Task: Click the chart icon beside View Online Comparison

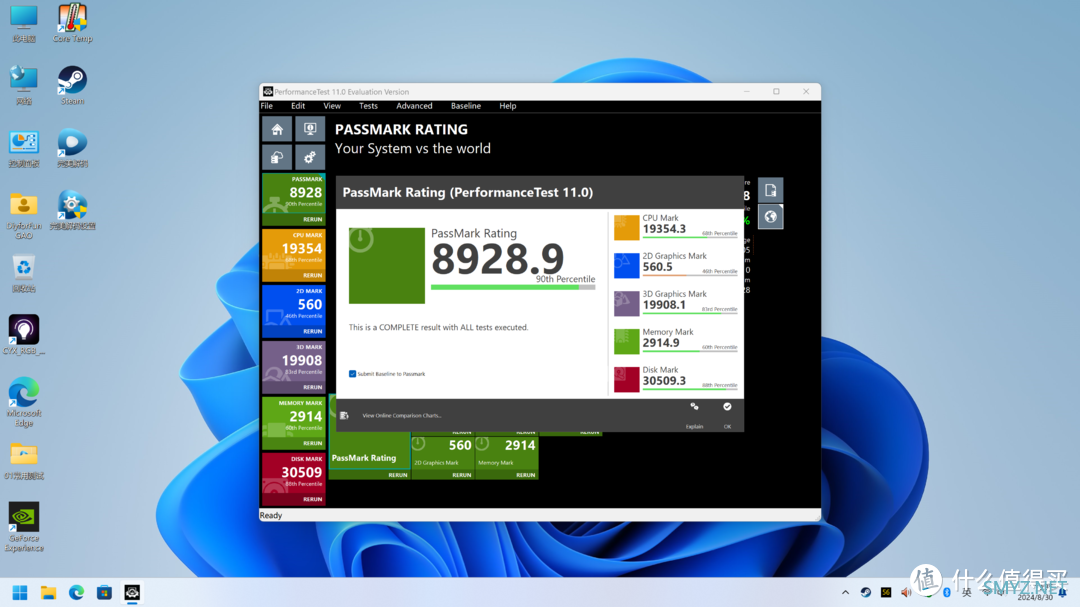Action: pyautogui.click(x=344, y=415)
